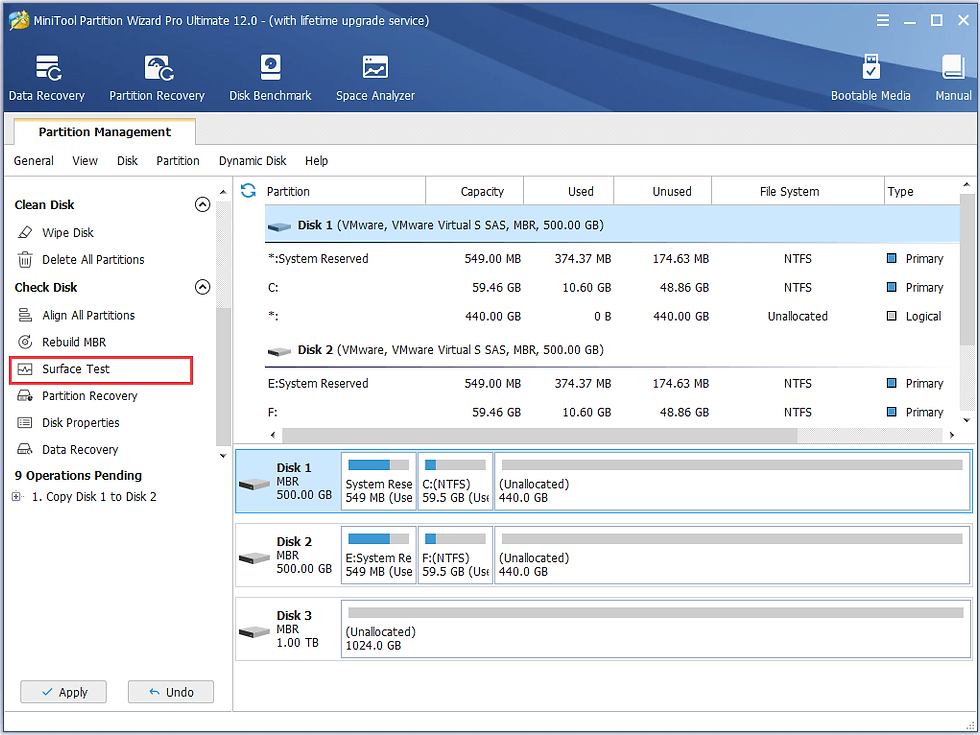The image size is (980, 735).
Task: Click partition list scroll right arrow
Action: tap(952, 434)
